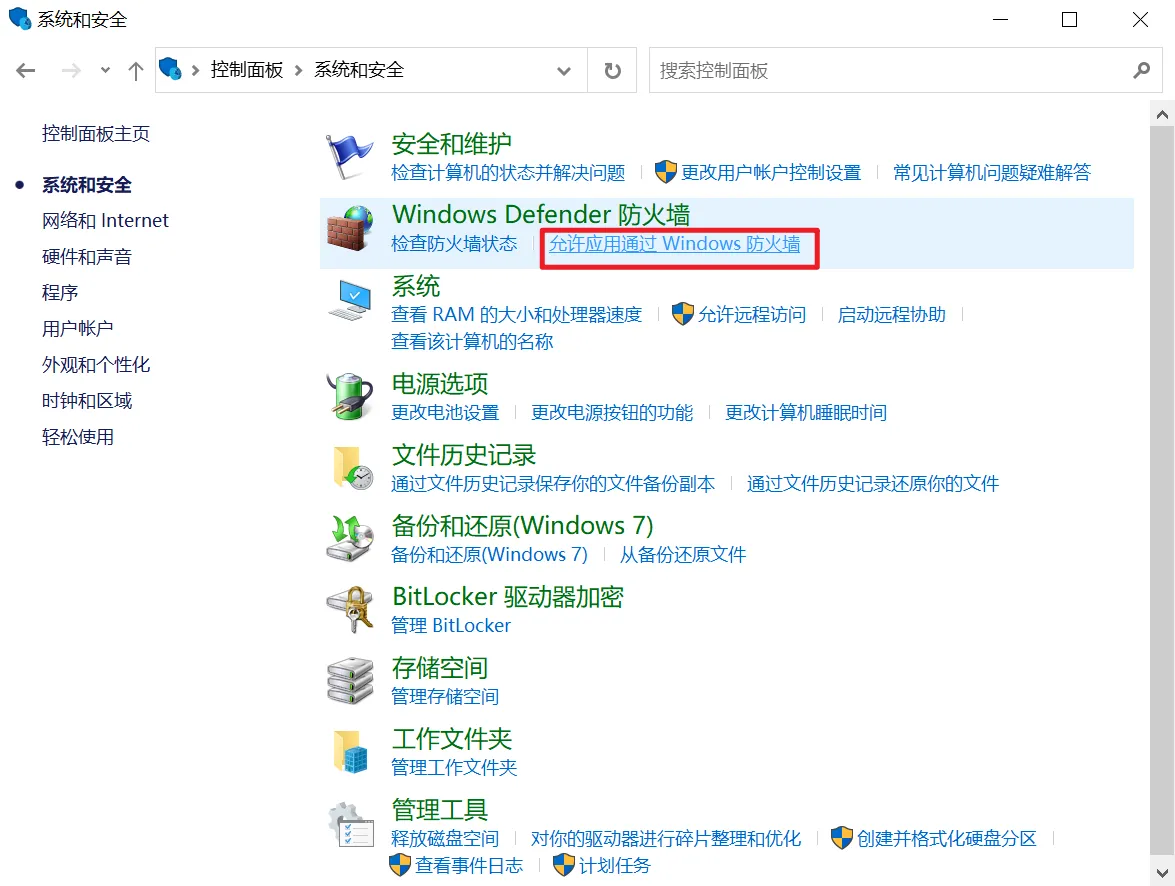1175x886 pixels.
Task: Click the vertical scrollbar thumb
Action: click(x=1162, y=490)
